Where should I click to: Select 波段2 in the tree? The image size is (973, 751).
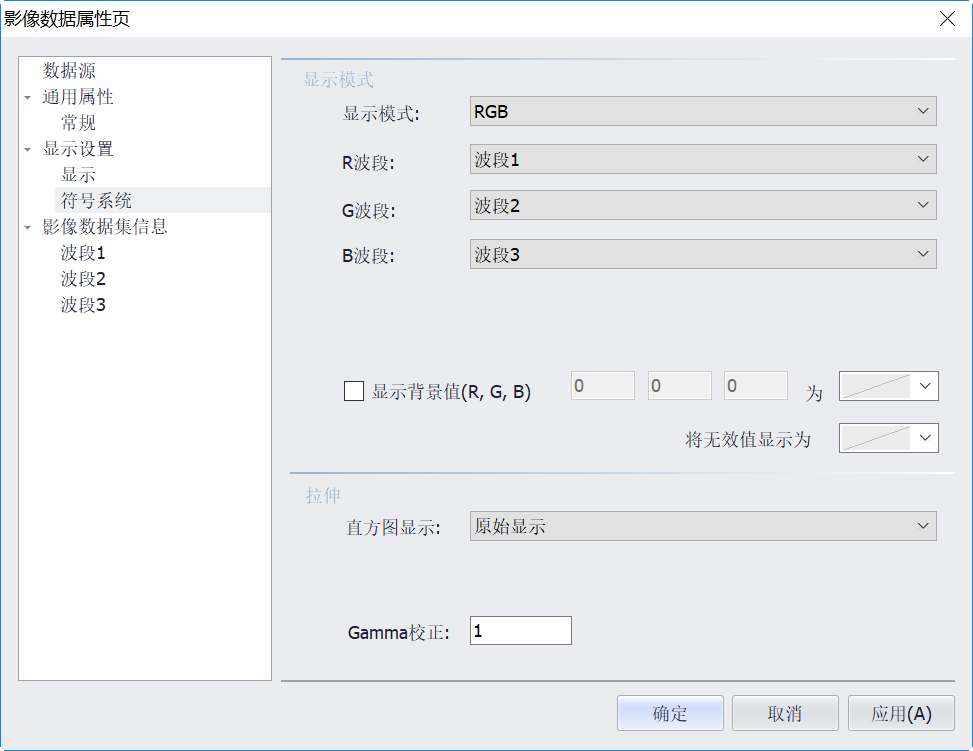pos(83,279)
